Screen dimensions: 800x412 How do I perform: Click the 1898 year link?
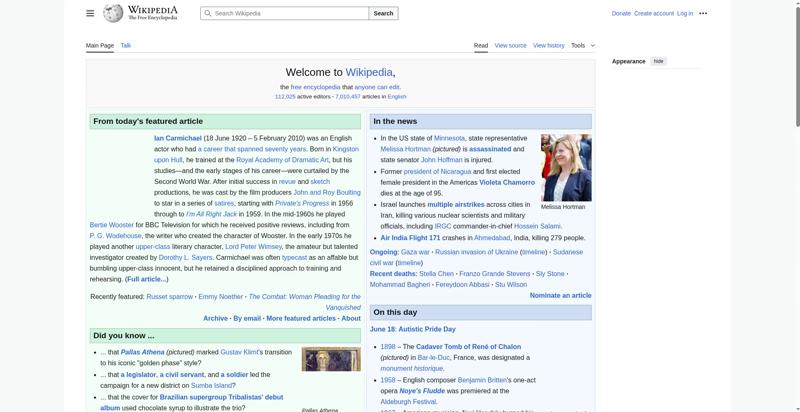click(388, 347)
